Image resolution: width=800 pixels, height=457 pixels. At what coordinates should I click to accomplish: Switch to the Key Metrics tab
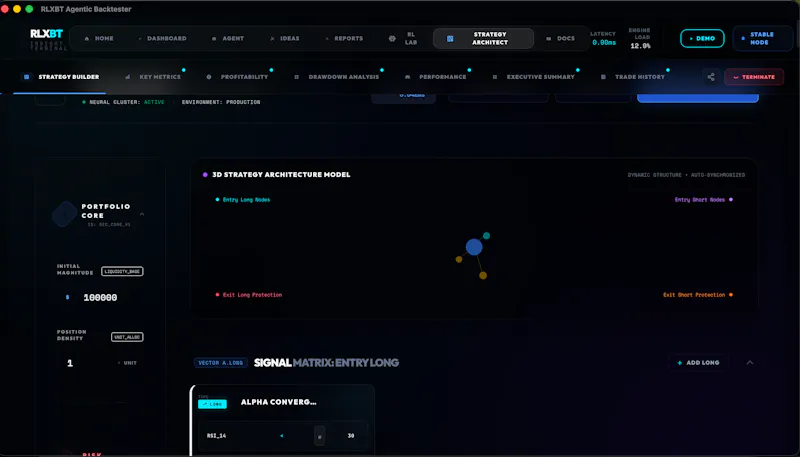153,77
